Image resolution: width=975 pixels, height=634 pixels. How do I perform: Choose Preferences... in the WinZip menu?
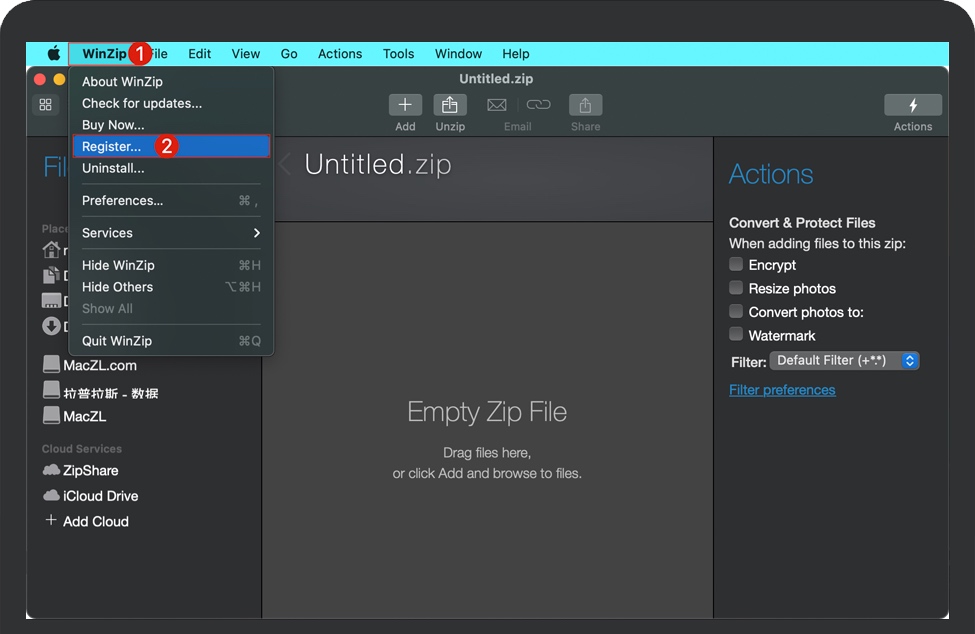(122, 201)
